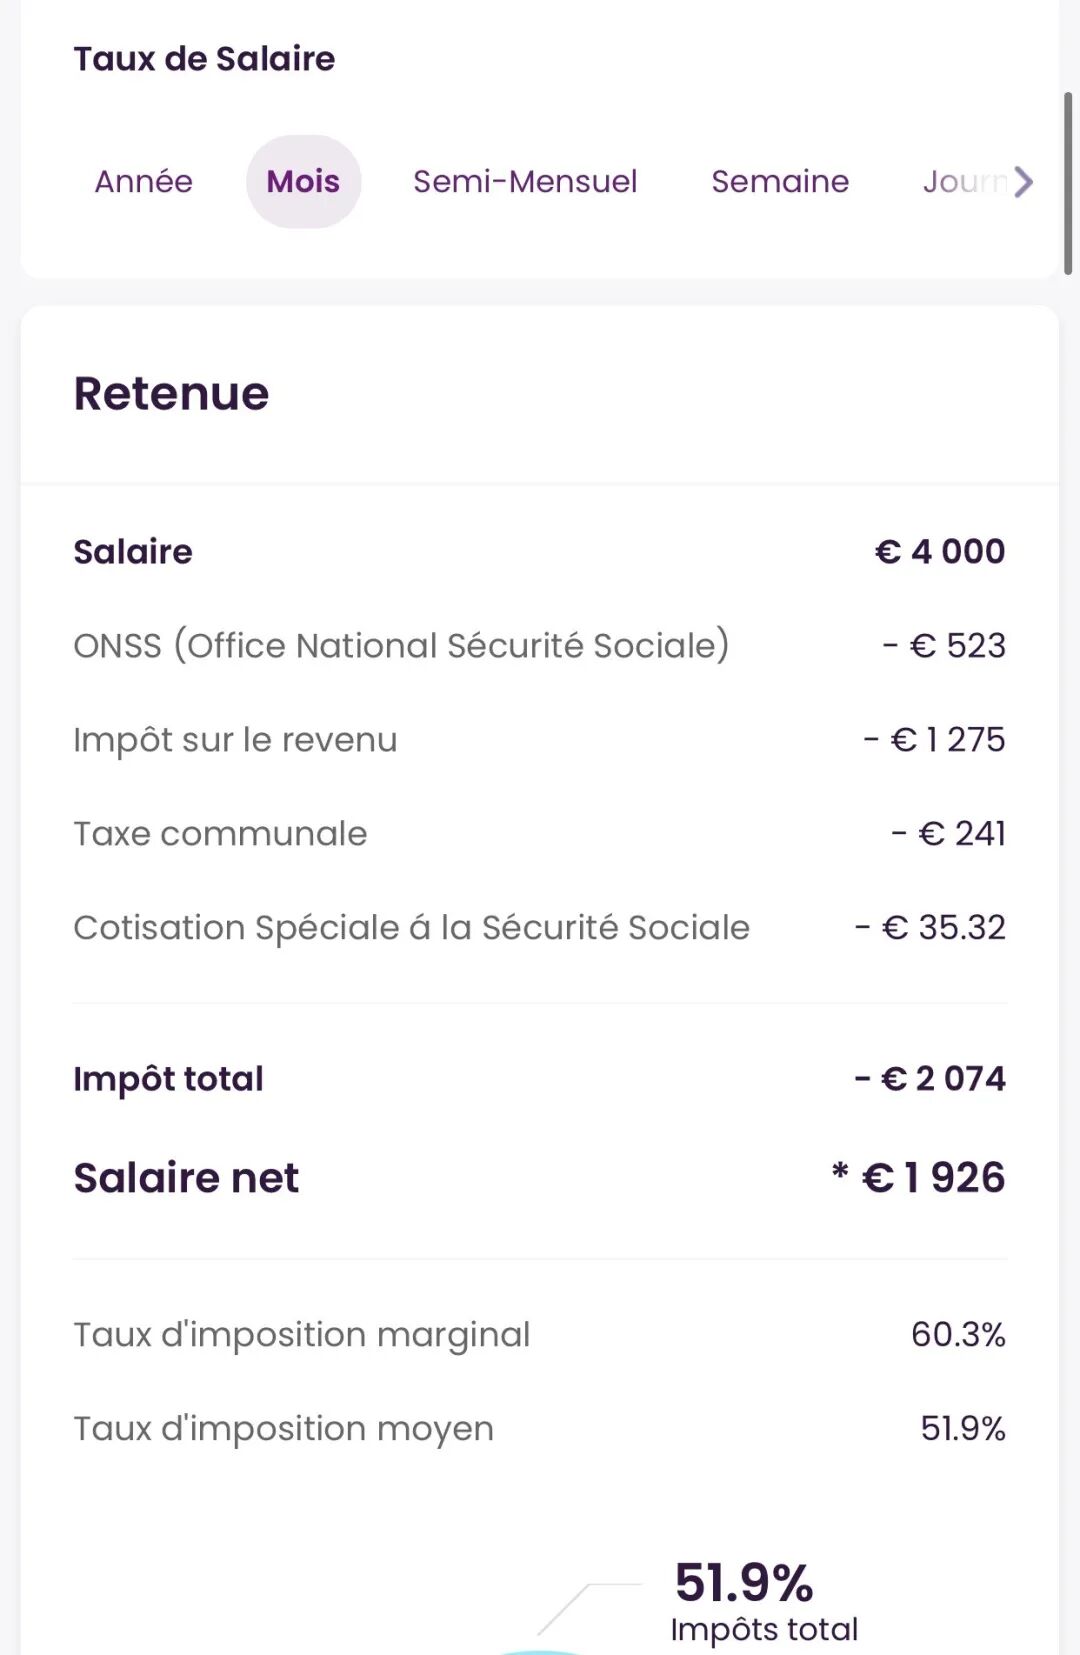The image size is (1080, 1655).
Task: Tap the € 4 000 salary amount
Action: [x=940, y=551]
